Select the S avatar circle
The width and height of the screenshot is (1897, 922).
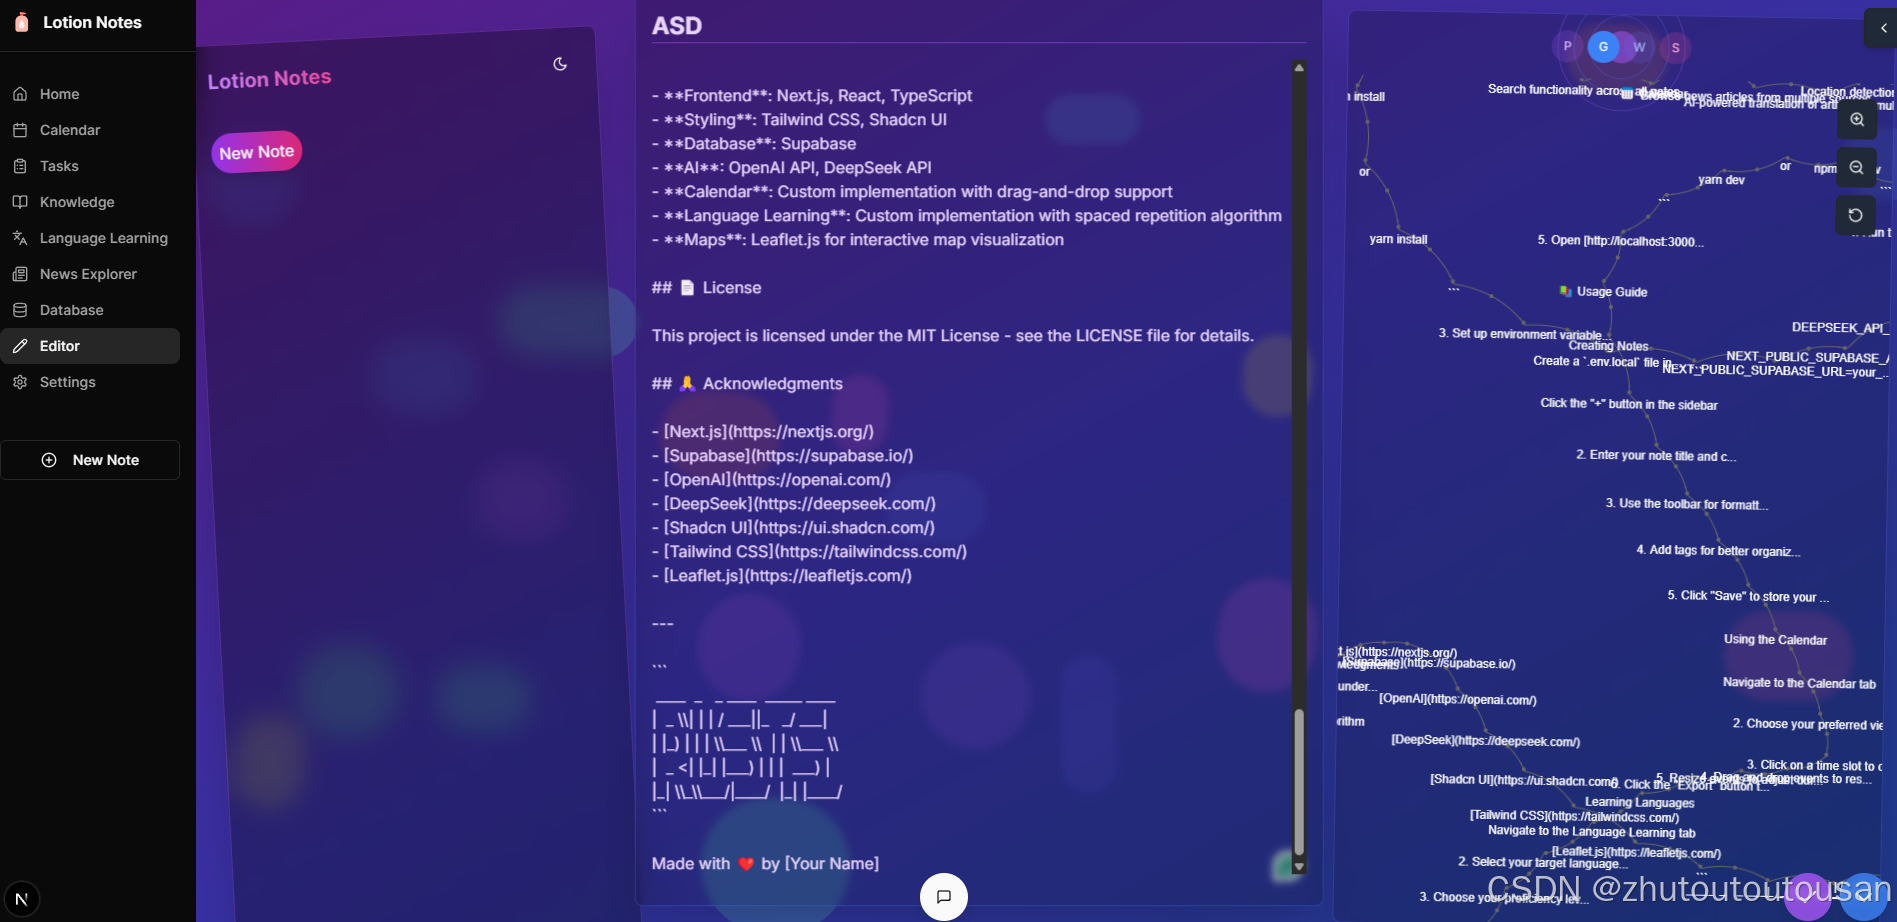(1675, 48)
